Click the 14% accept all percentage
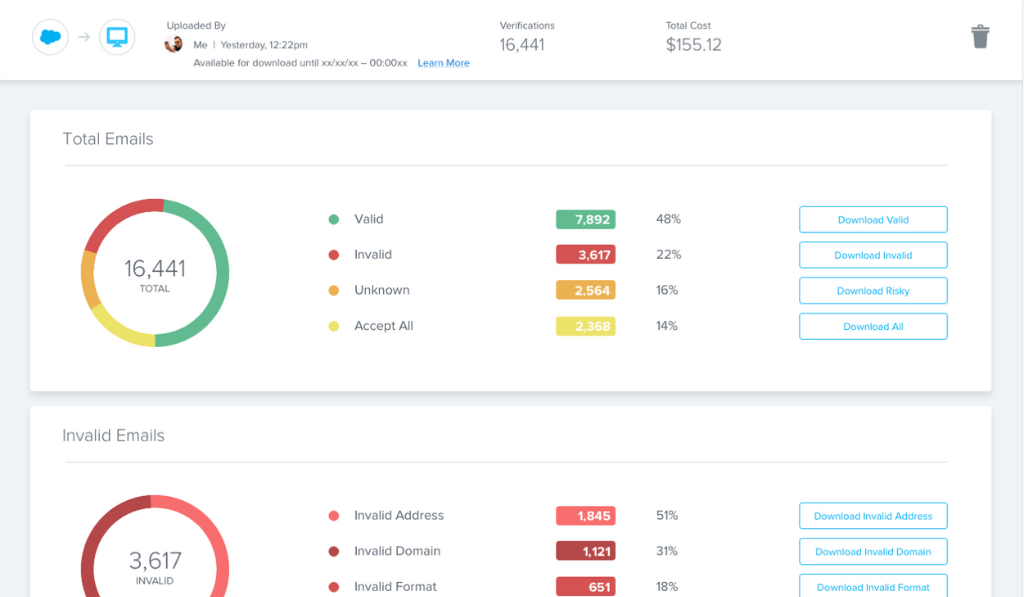 tap(667, 325)
